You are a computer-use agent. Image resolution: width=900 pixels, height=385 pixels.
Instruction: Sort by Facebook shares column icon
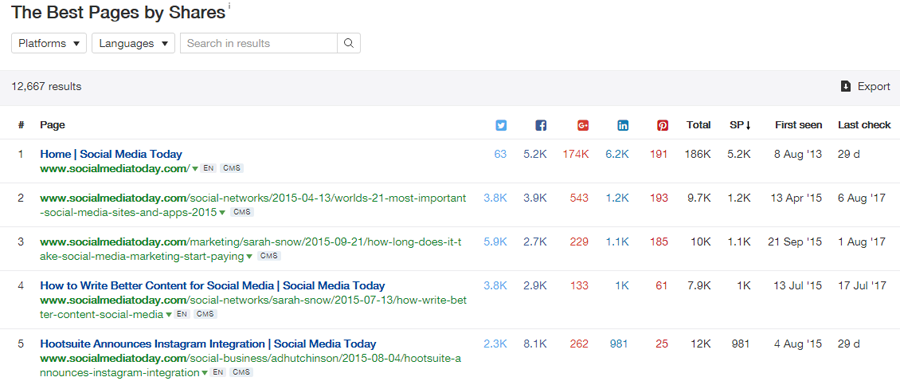coord(541,125)
